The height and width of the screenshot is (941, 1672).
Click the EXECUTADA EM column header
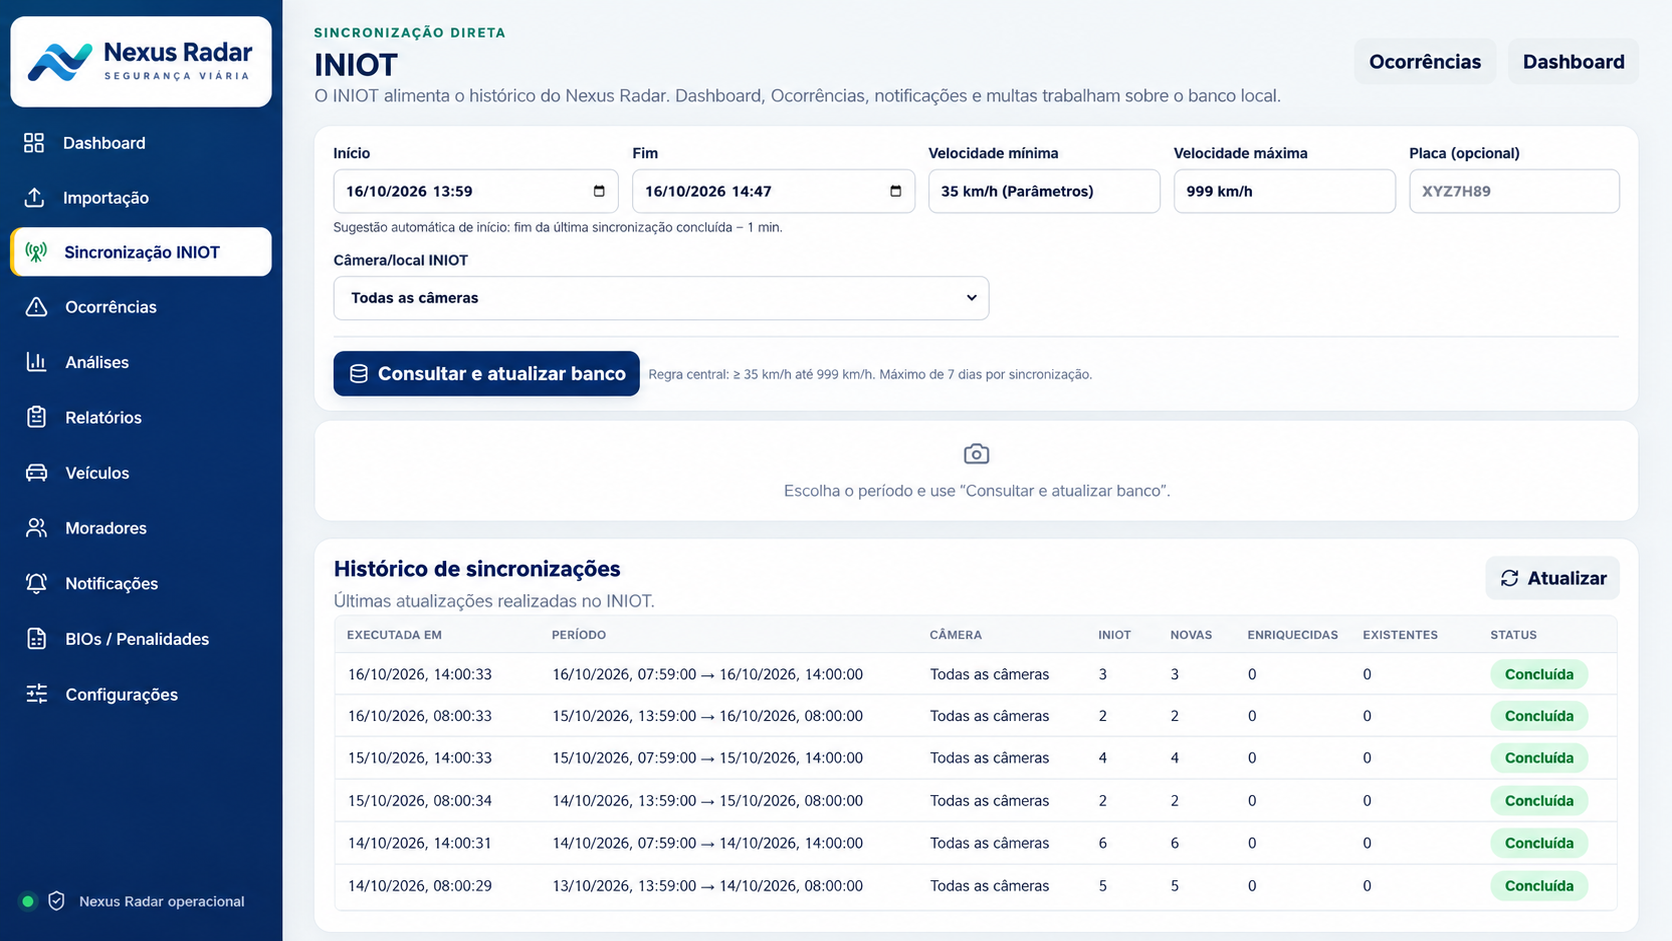394,635
